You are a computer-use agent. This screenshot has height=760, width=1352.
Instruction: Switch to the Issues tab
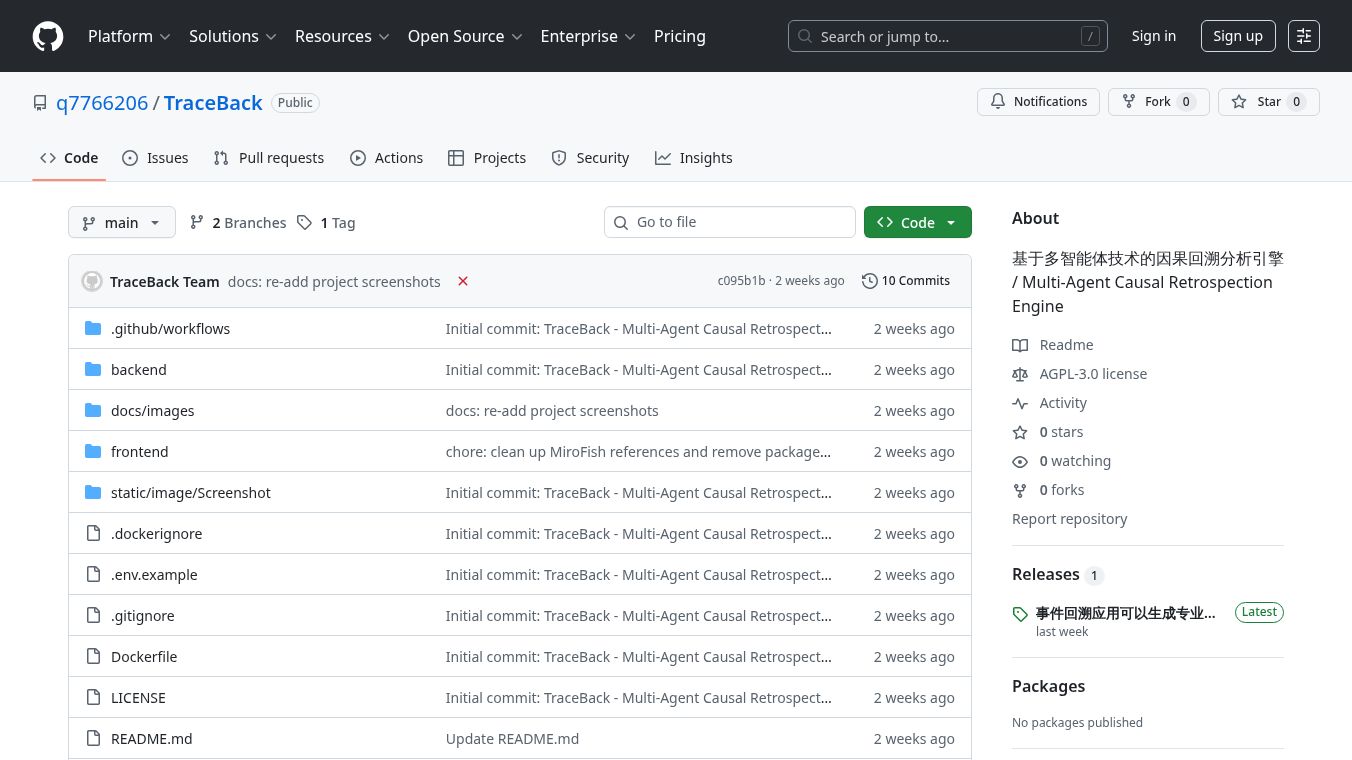(x=155, y=158)
